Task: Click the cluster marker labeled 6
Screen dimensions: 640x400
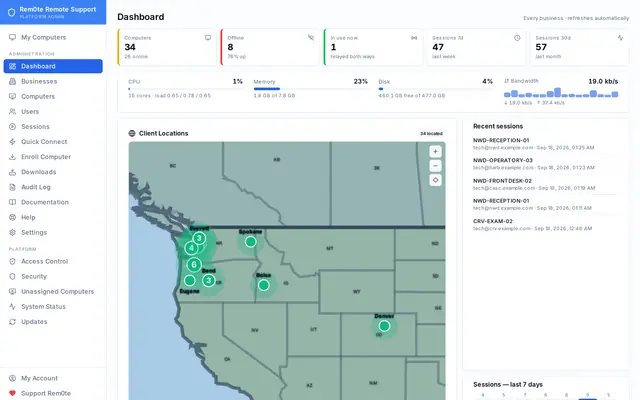Action: [x=194, y=264]
